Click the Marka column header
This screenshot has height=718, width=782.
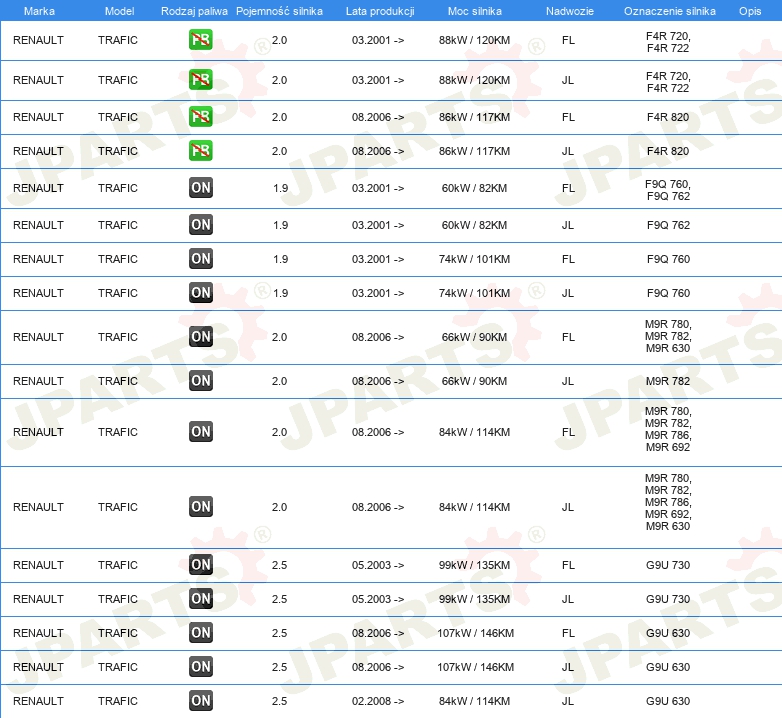tap(39, 10)
